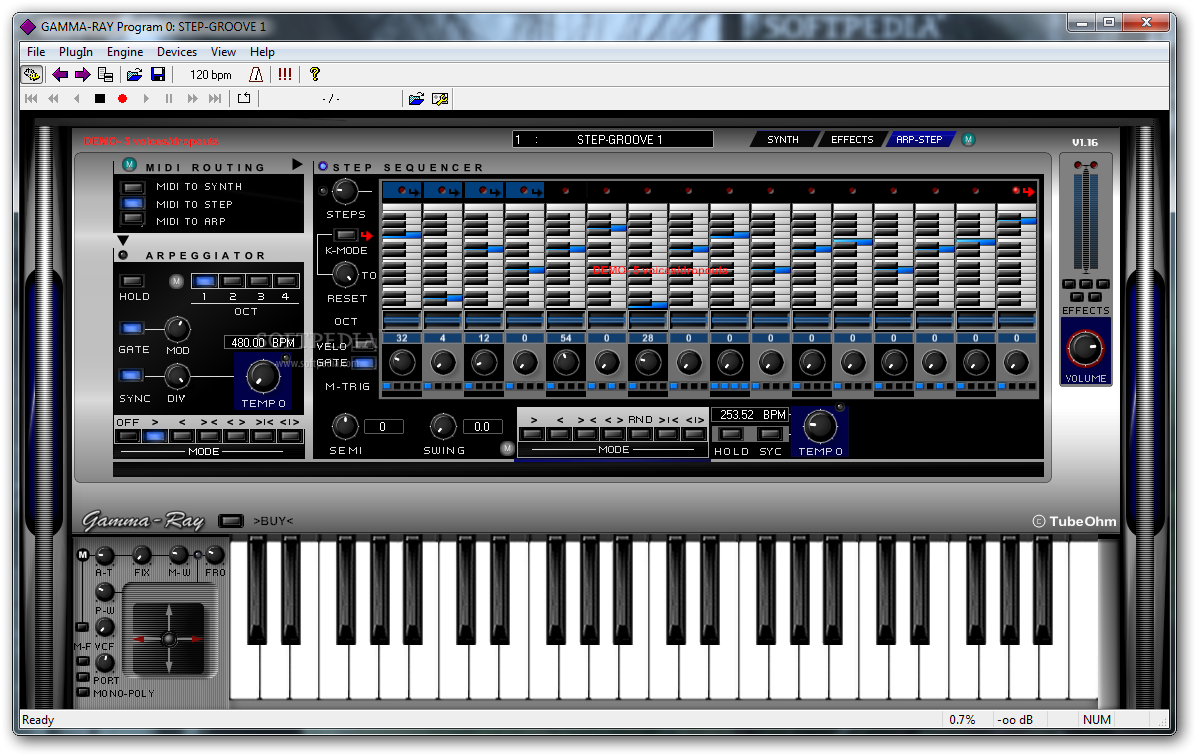Toggle the step sequencer GATE button

(363, 363)
